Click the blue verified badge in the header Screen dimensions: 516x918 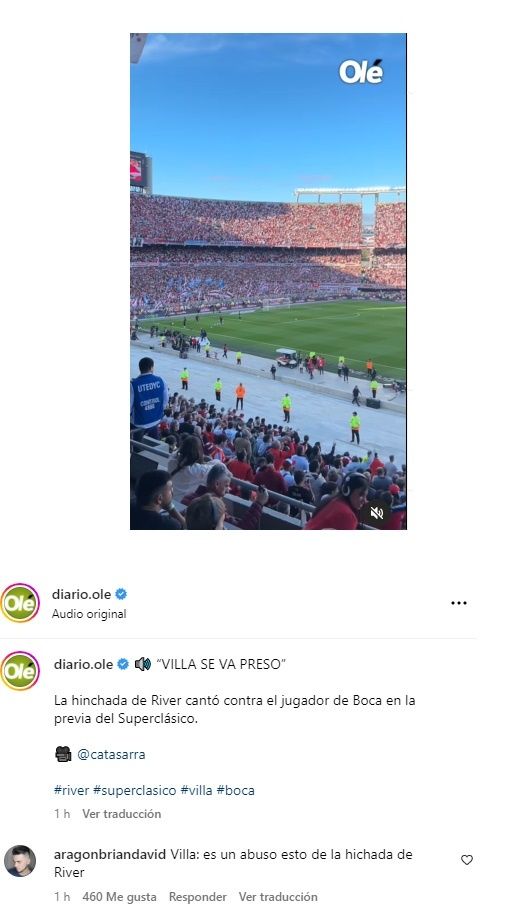pyautogui.click(x=121, y=594)
